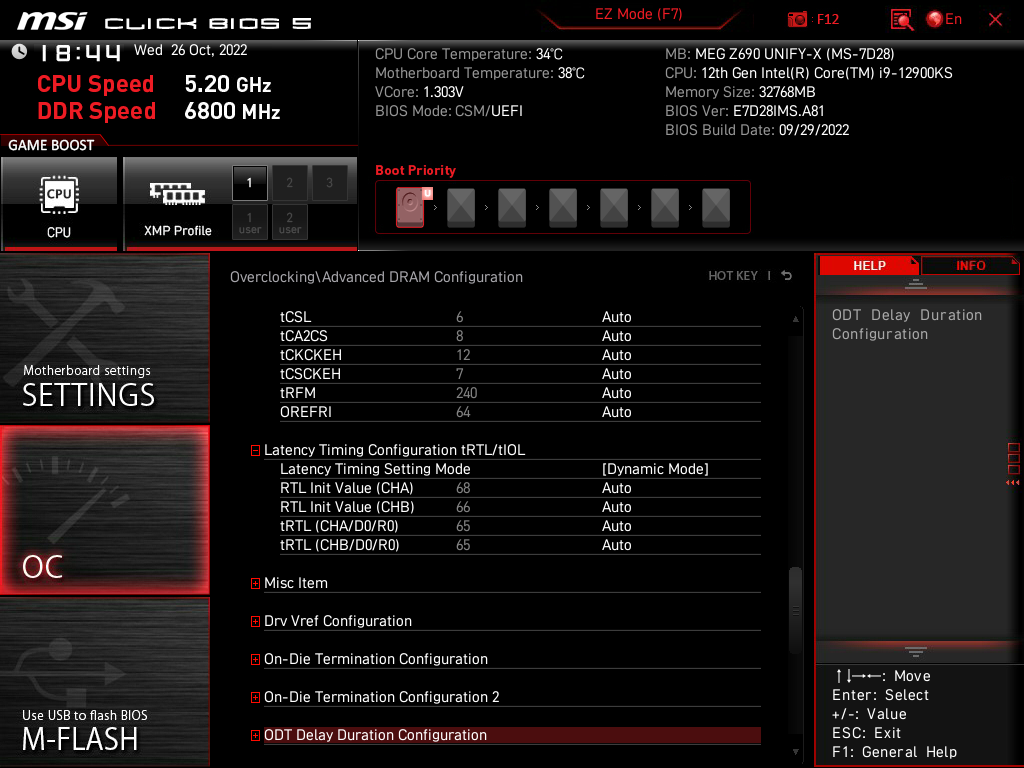Select the OREFRI Auto value field
The height and width of the screenshot is (768, 1024).
(616, 411)
